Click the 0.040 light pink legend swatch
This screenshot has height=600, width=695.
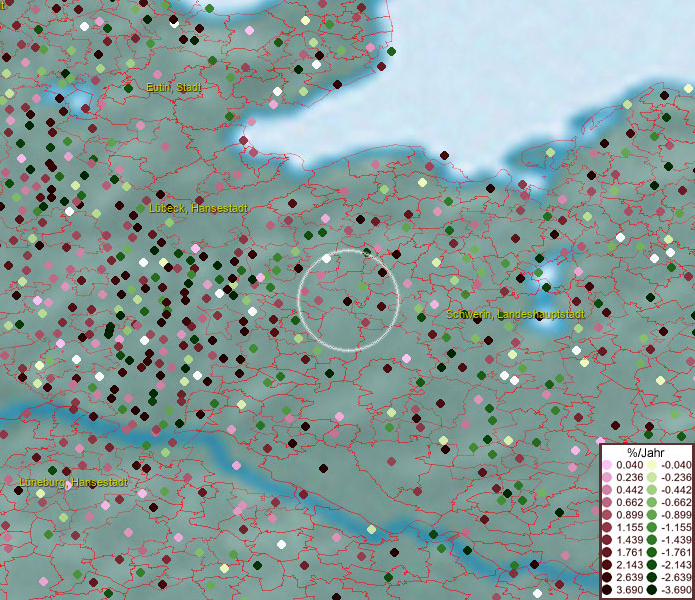click(607, 465)
